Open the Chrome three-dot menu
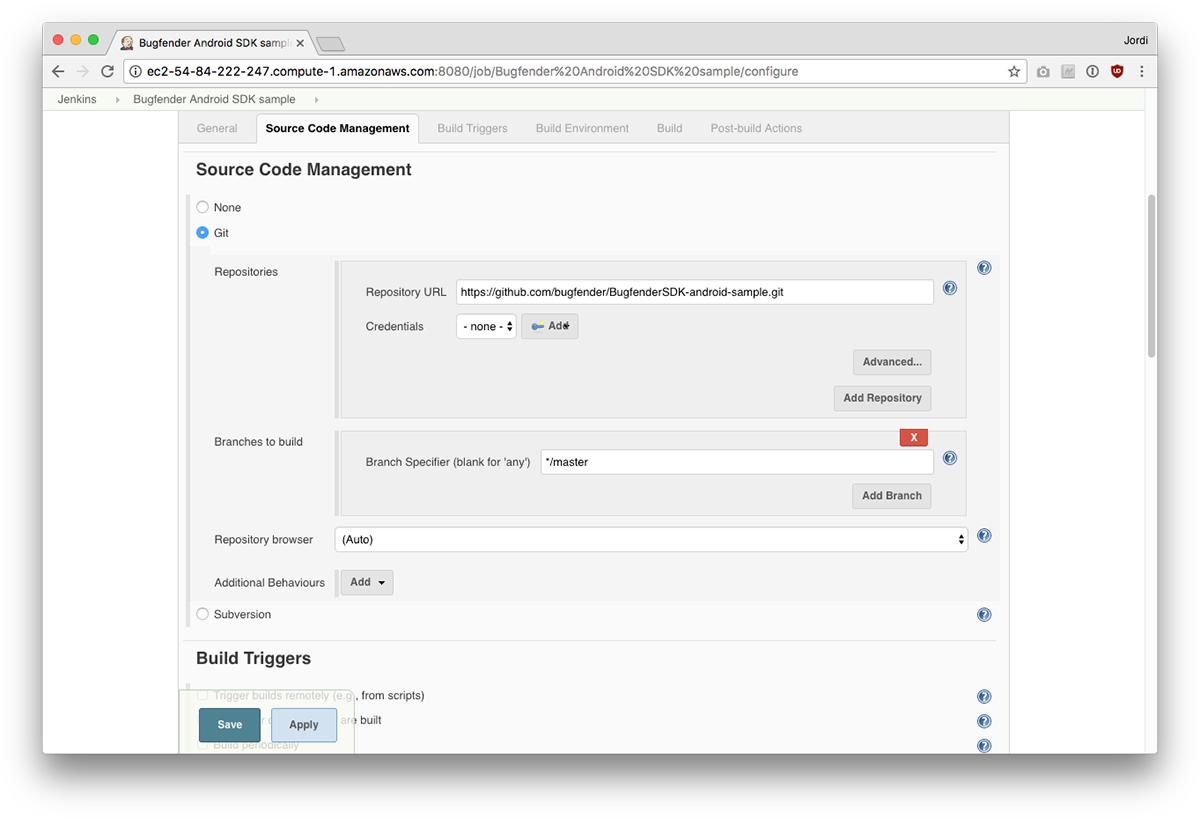 tap(1141, 72)
